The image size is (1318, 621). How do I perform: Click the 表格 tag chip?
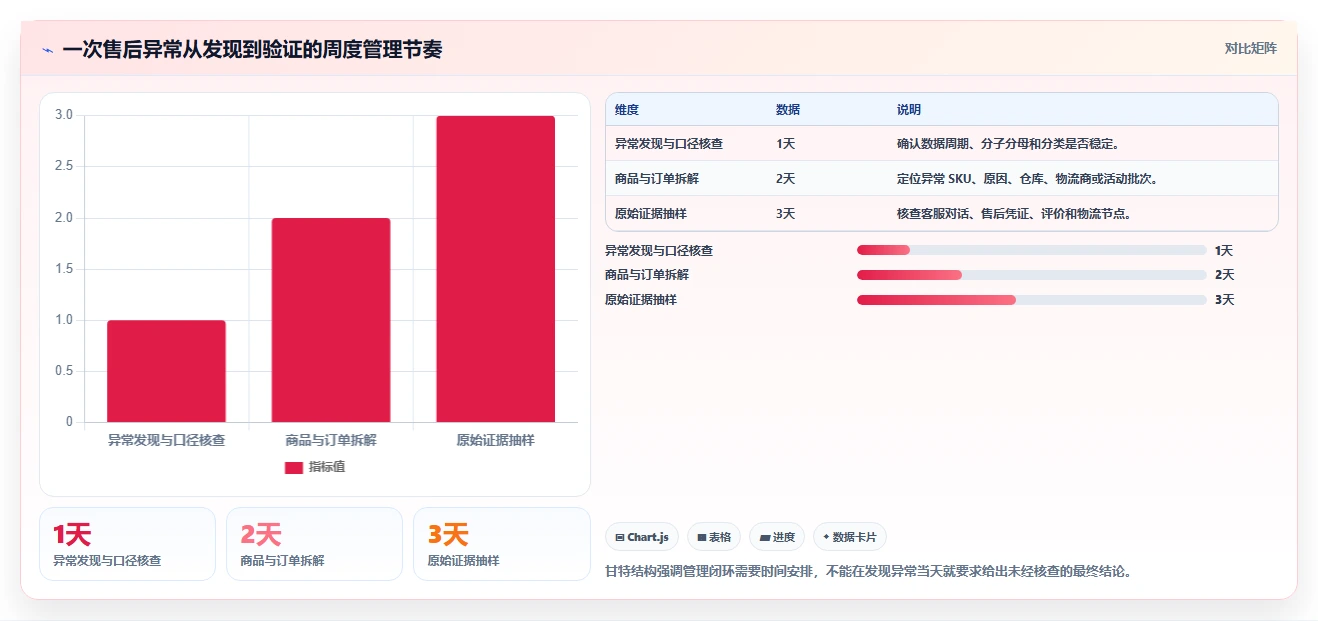point(714,537)
